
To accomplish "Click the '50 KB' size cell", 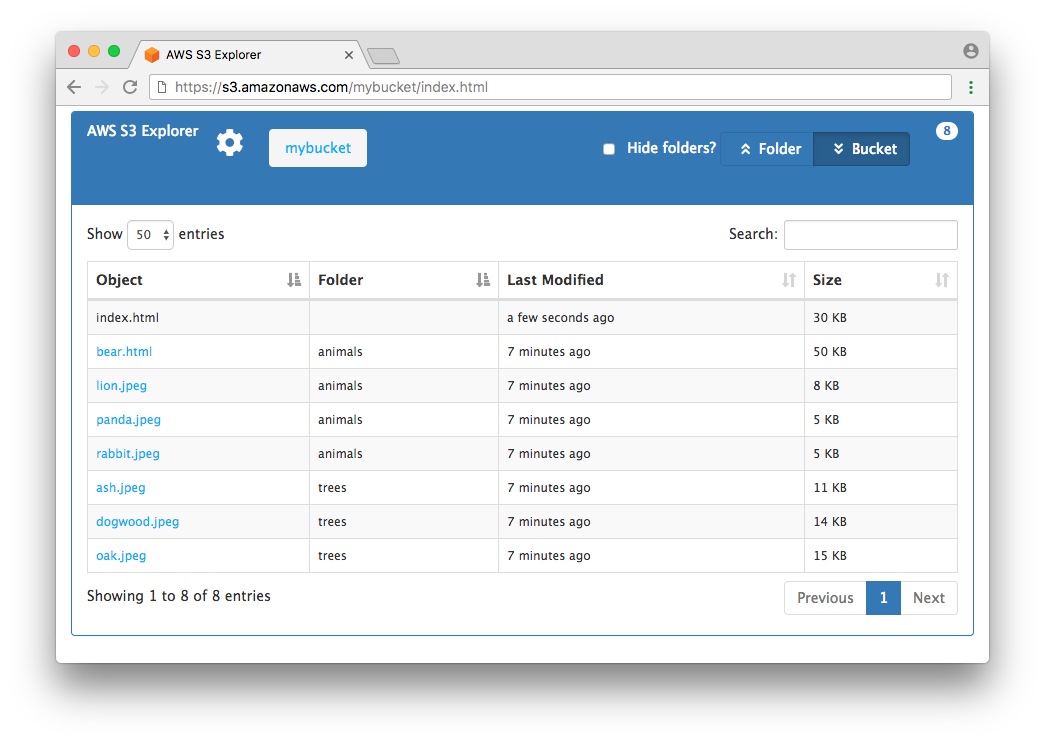I will coord(880,352).
